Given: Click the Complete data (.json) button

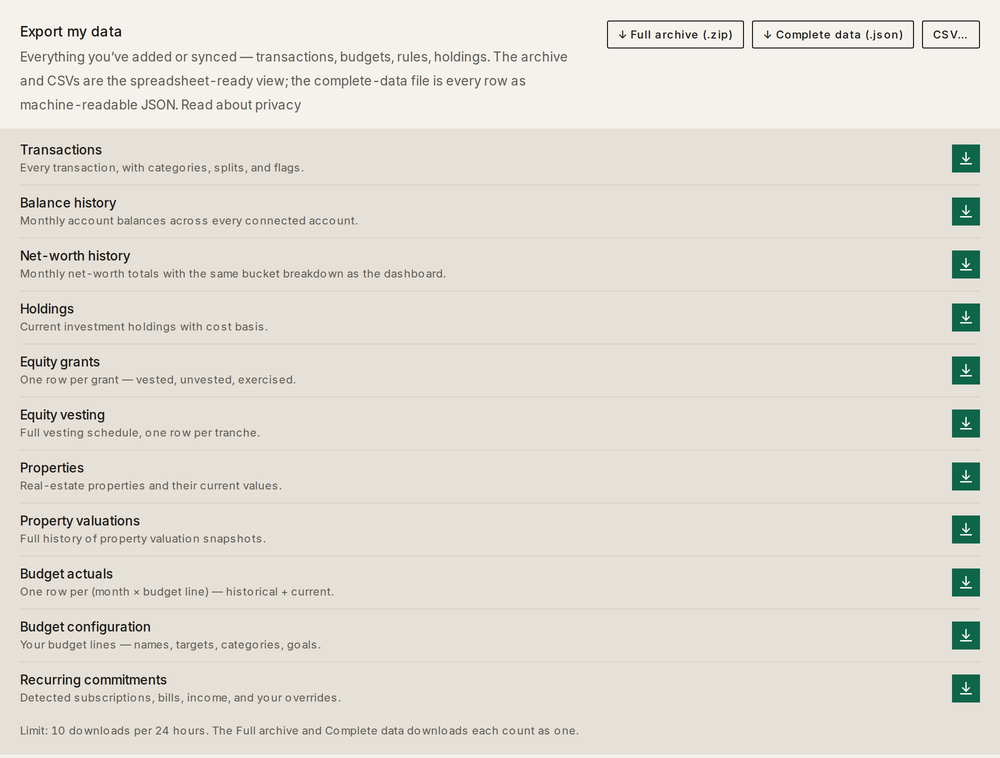Looking at the screenshot, I should pos(832,34).
